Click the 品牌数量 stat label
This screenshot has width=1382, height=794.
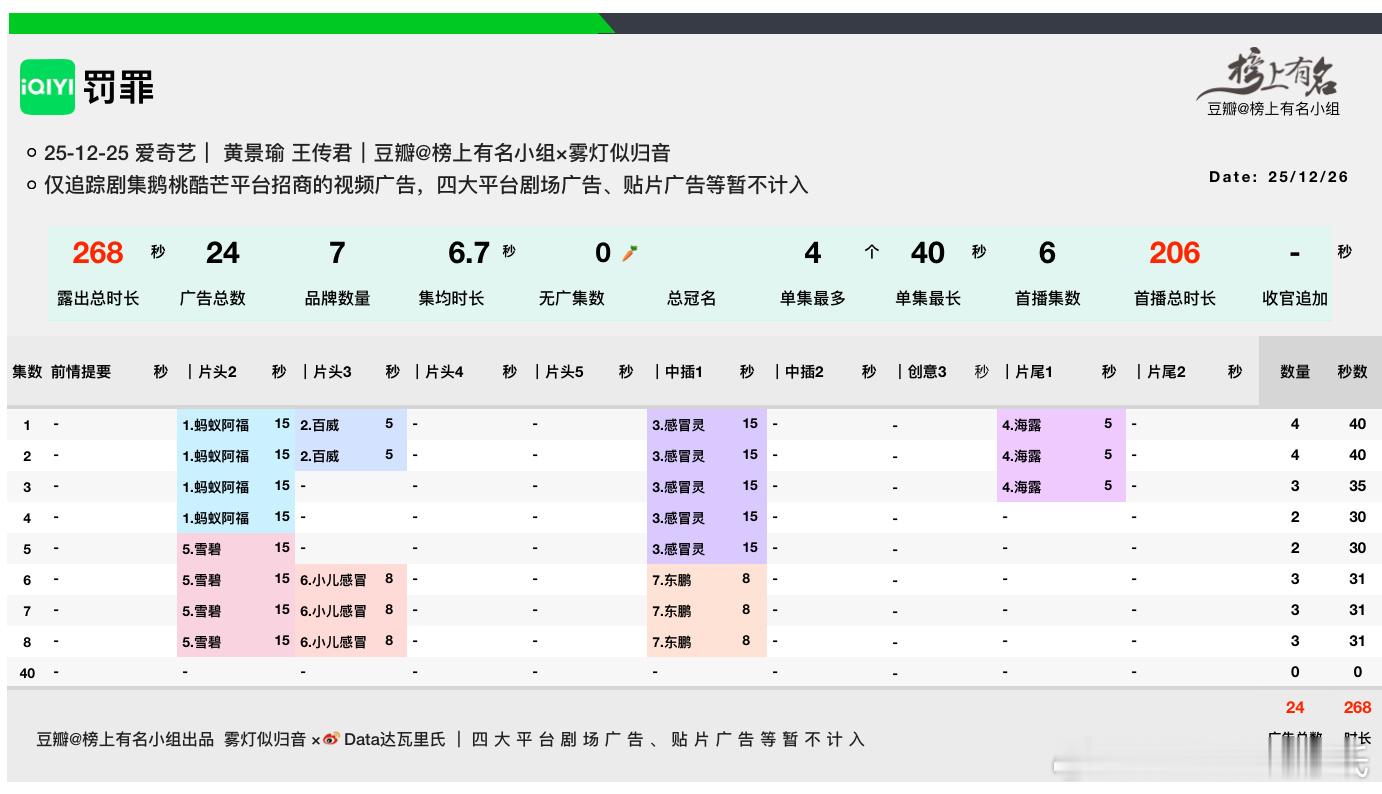(x=337, y=298)
